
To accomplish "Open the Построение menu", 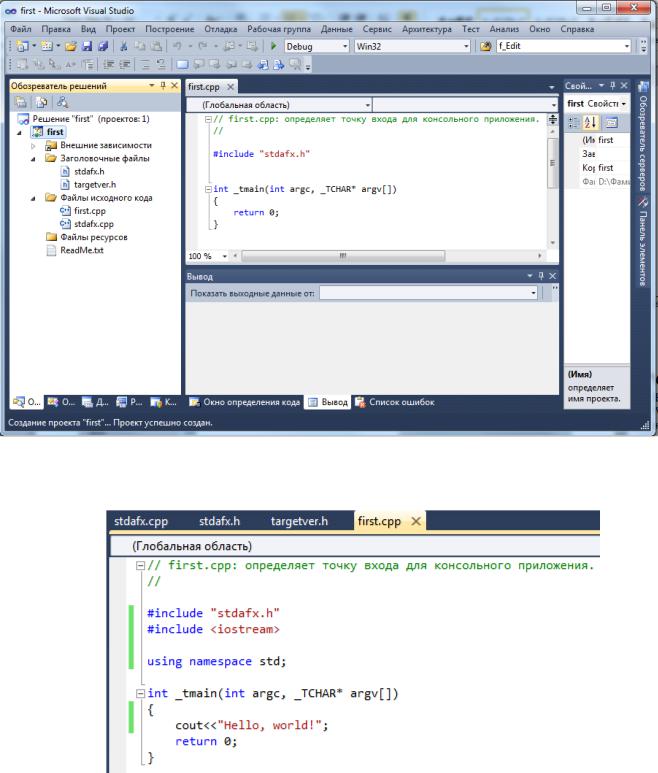I will point(170,29).
